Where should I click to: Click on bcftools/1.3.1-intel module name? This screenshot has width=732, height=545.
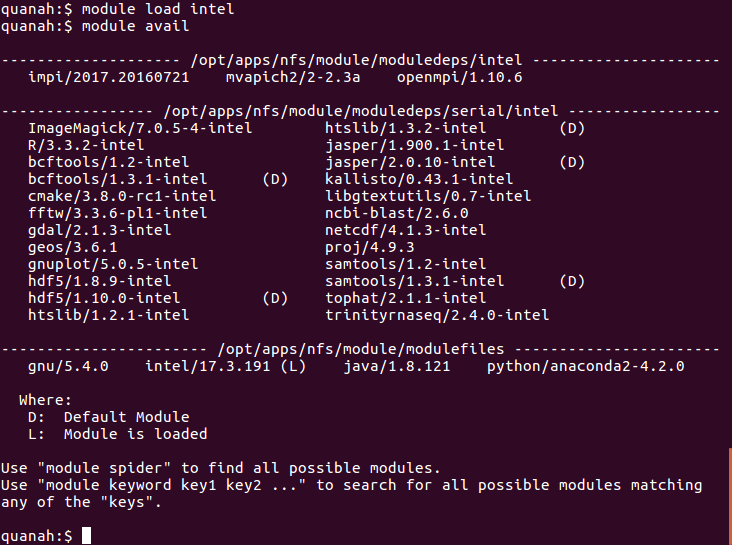117,179
